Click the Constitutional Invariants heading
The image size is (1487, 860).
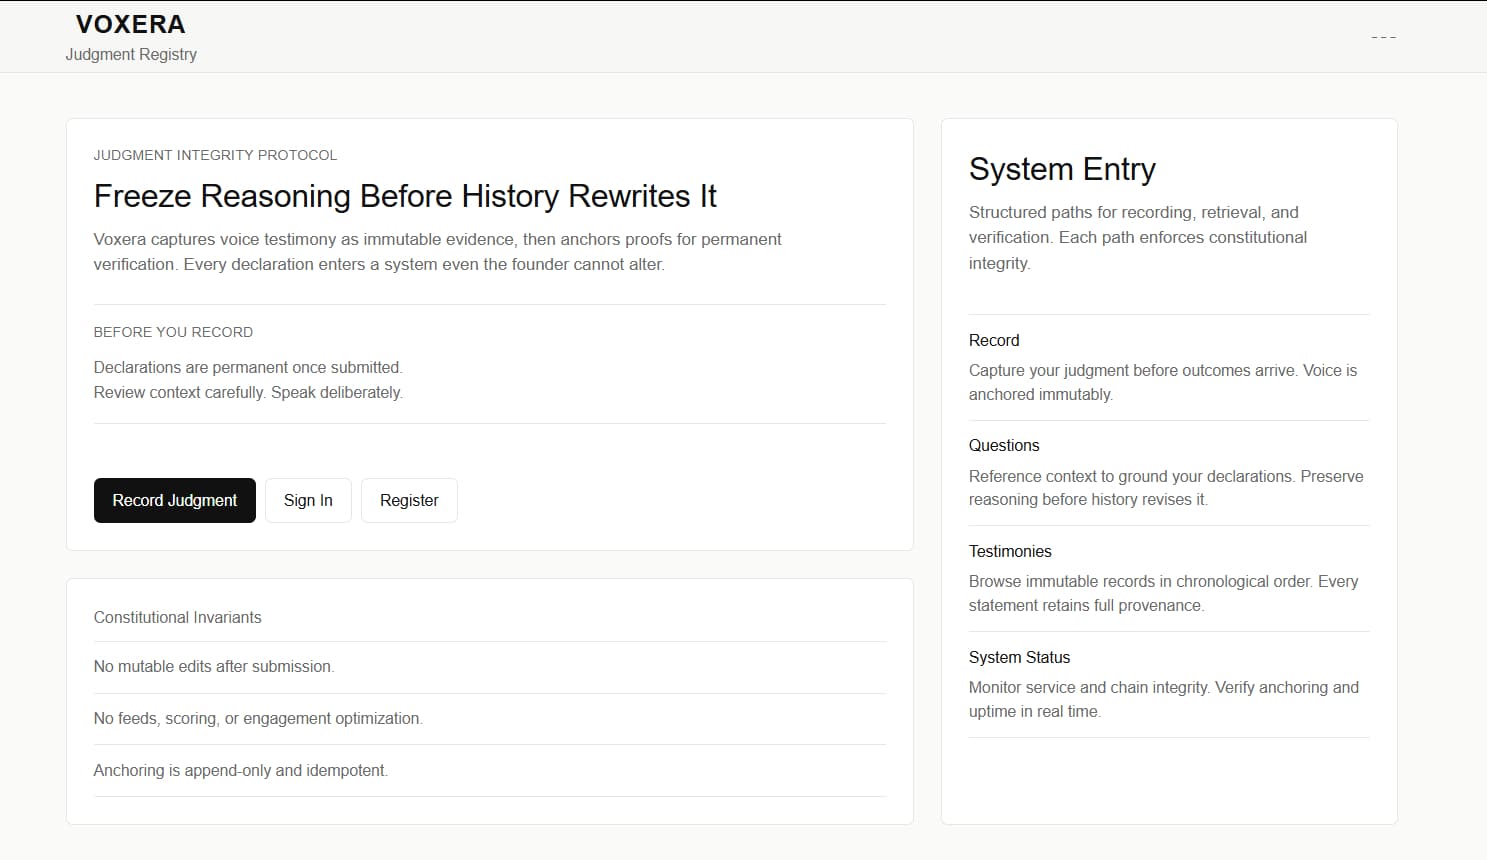pyautogui.click(x=177, y=617)
